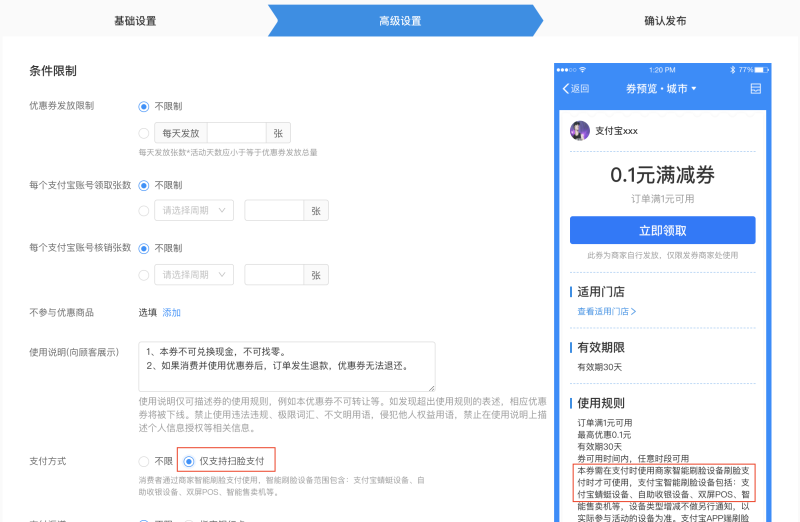Open 请选择周期 dropdown for 领取张数
800x522 pixels.
click(x=194, y=210)
